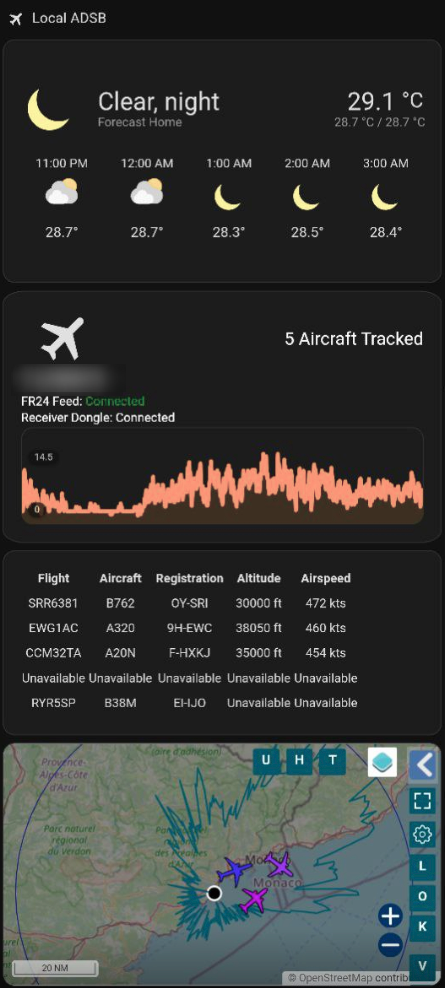Screen dimensions: 445x988
Task: Select flight EWG1AC in the table
Action: coord(53,628)
